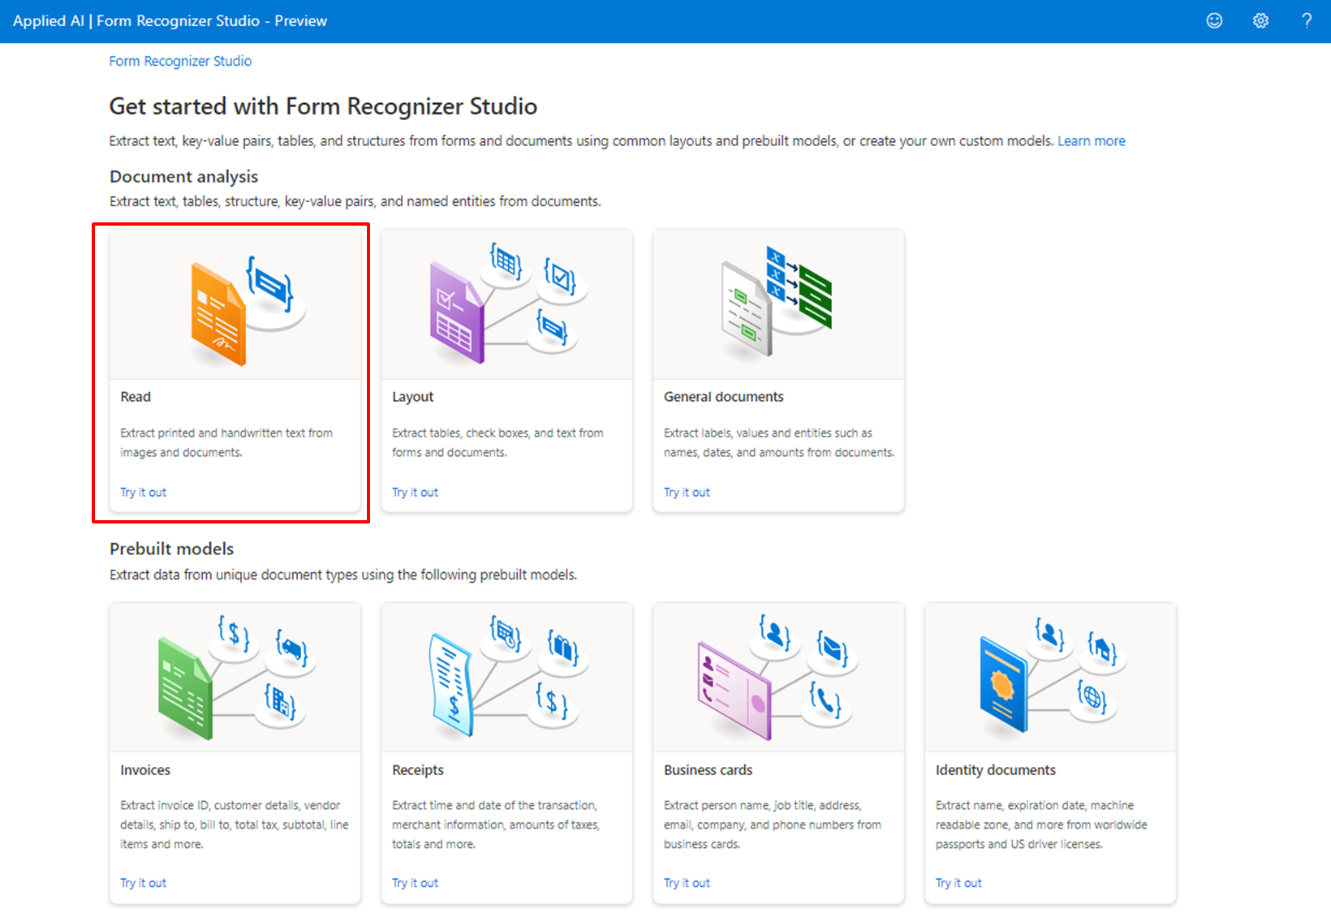Click the Extract name, expiration date description
1331x913 pixels.
[x=1041, y=825]
